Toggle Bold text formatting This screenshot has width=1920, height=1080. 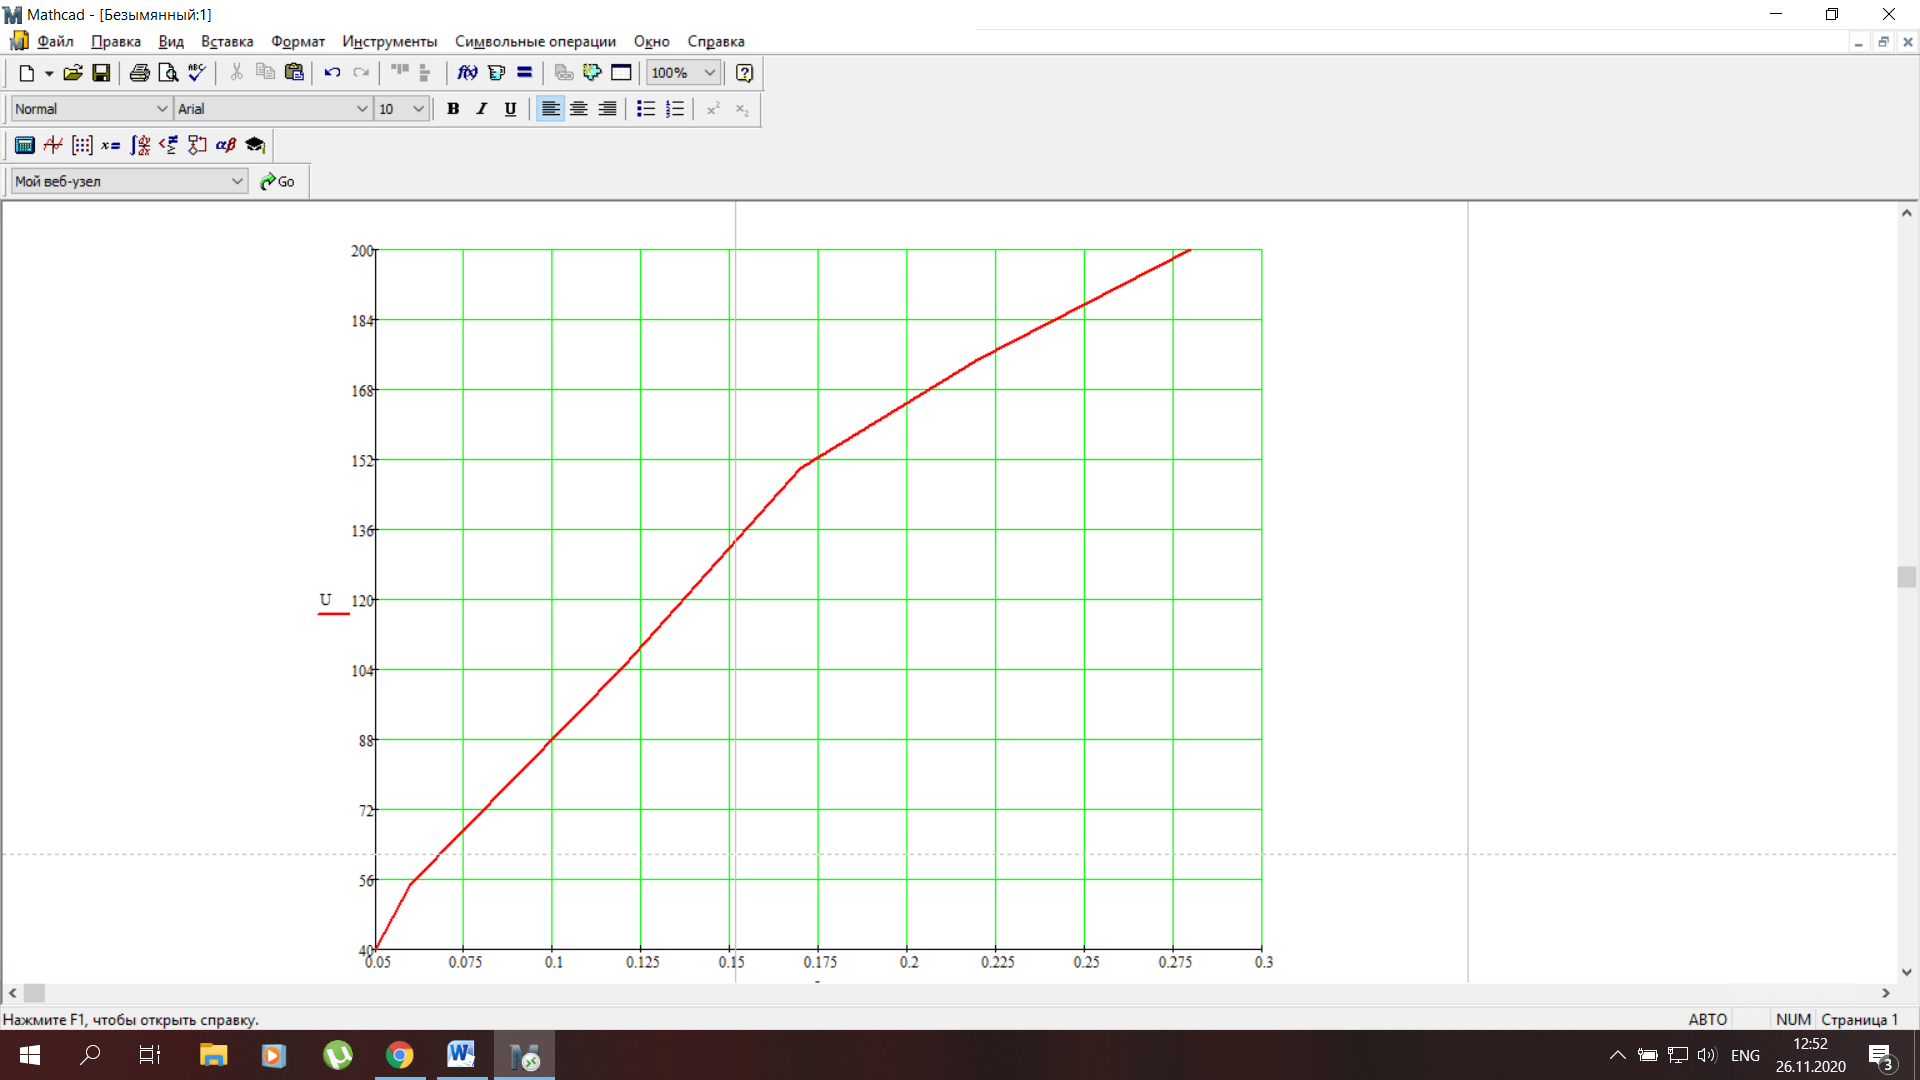click(x=453, y=109)
